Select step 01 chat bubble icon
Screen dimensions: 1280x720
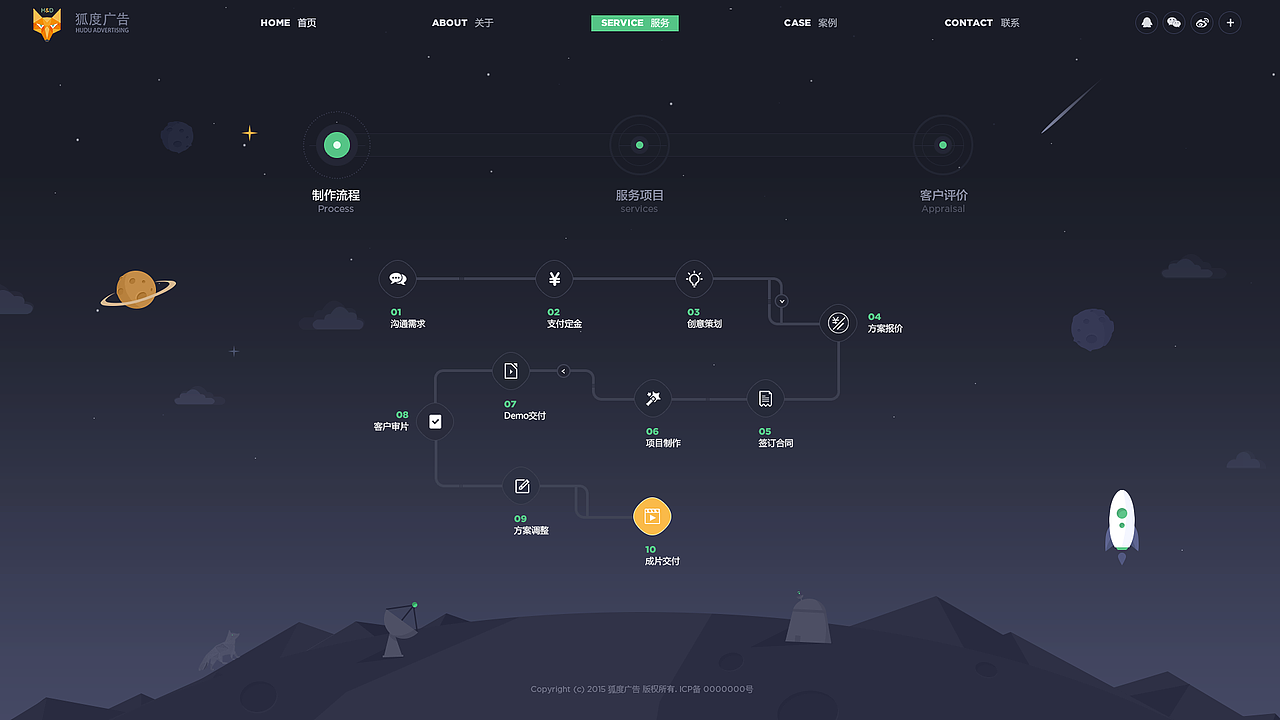pos(397,279)
